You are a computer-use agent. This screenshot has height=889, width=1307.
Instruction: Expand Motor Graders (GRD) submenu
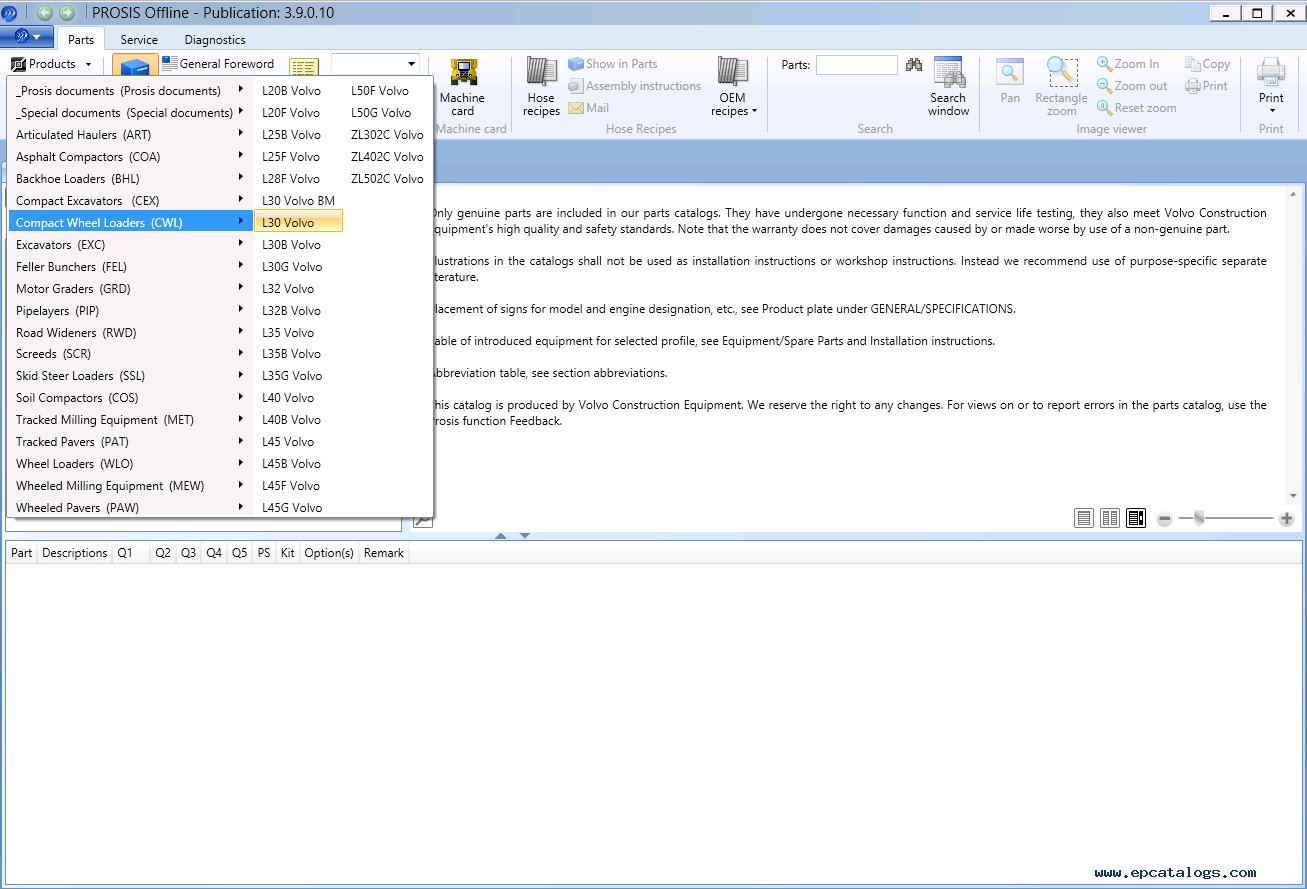[x=130, y=289]
